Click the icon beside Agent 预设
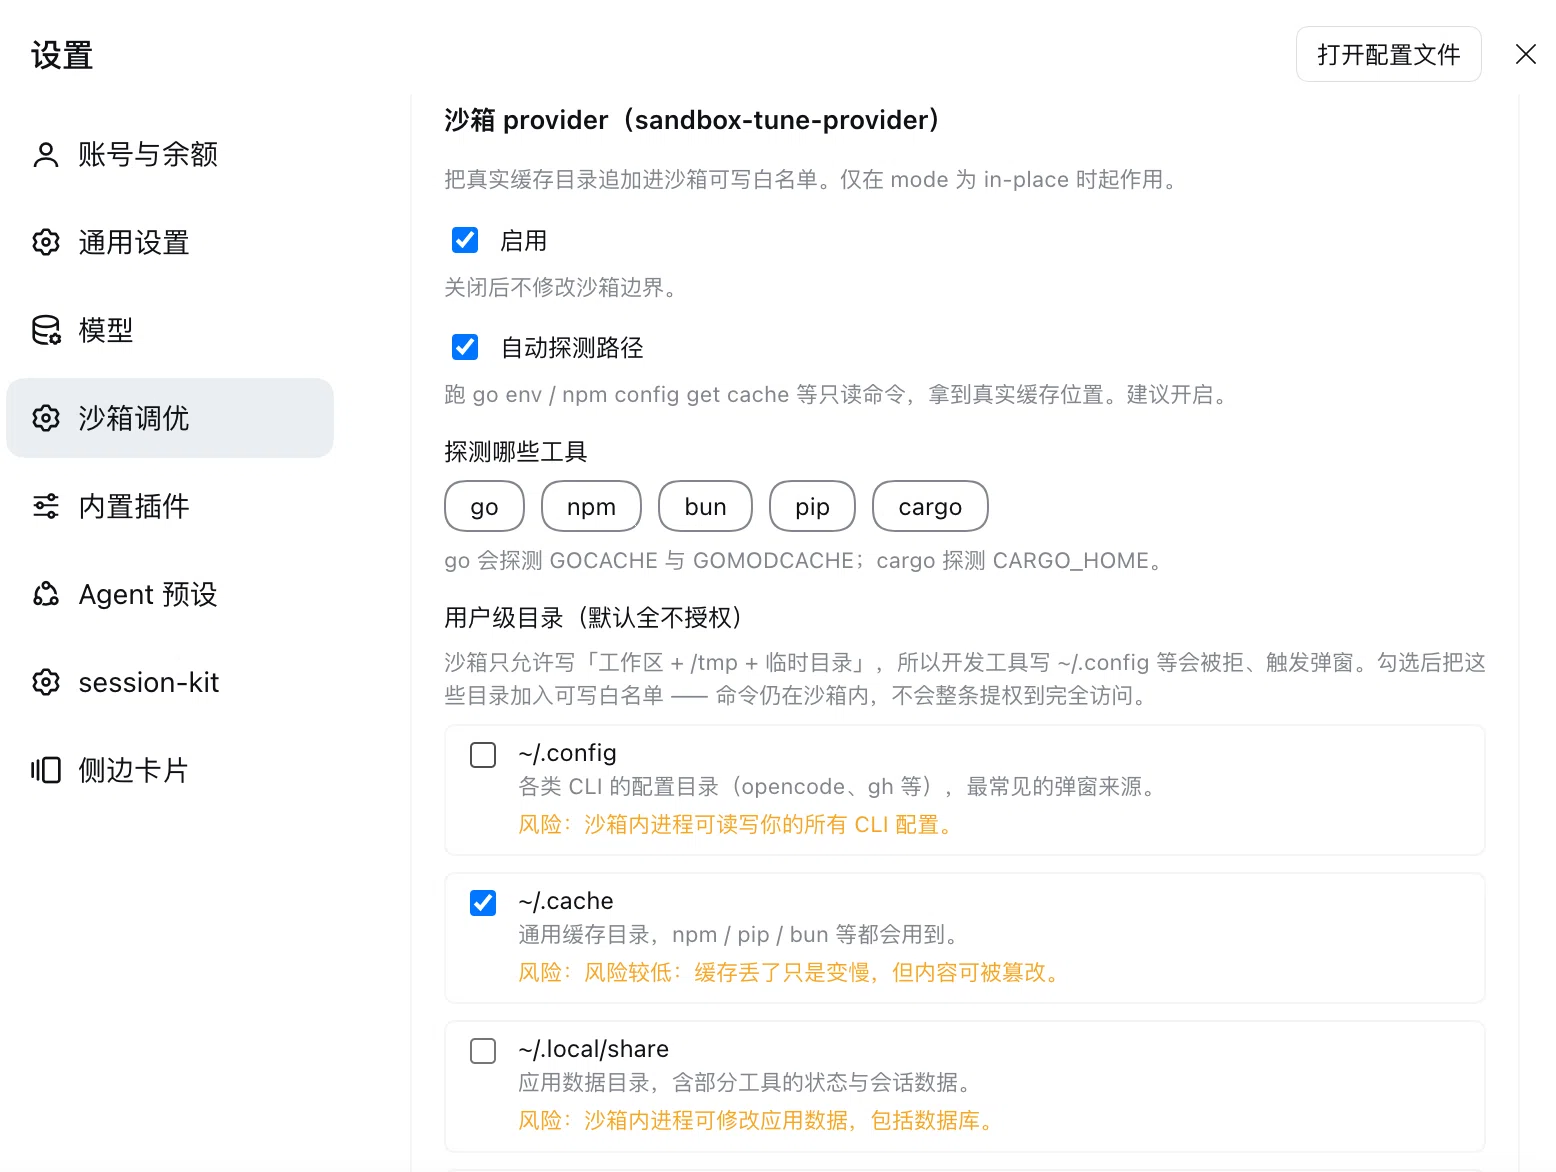Screen dimensions: 1556x1172 click(x=46, y=594)
